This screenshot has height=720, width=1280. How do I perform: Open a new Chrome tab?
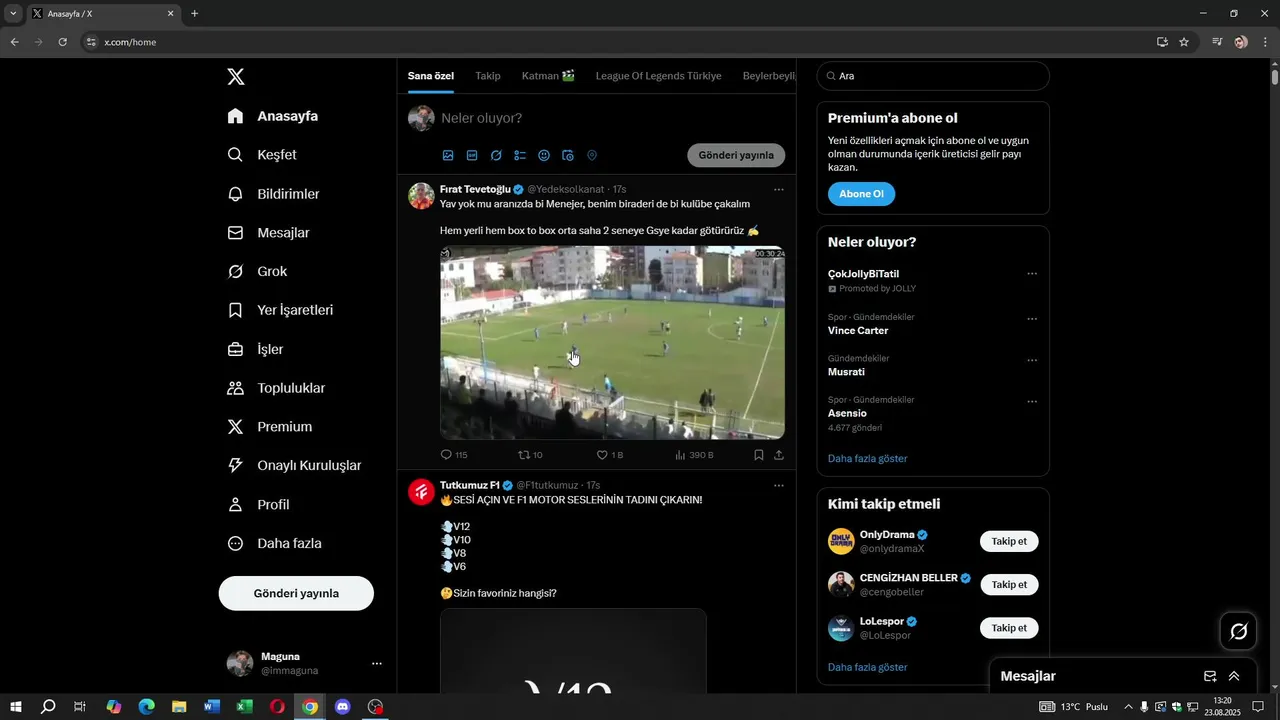[x=194, y=14]
